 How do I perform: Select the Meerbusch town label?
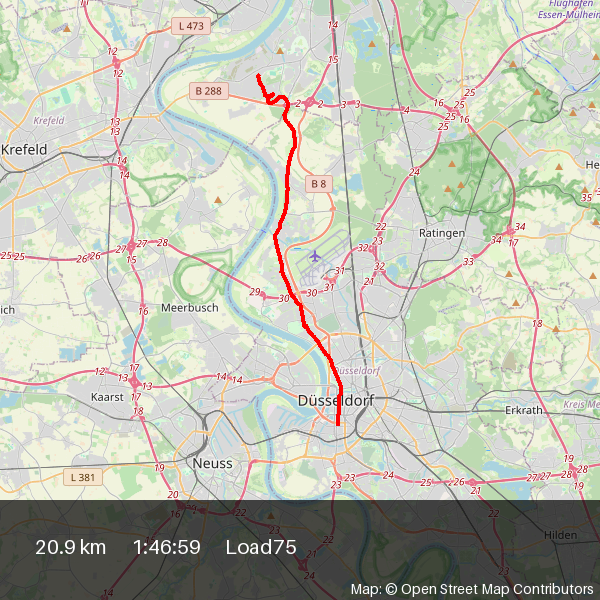point(190,308)
